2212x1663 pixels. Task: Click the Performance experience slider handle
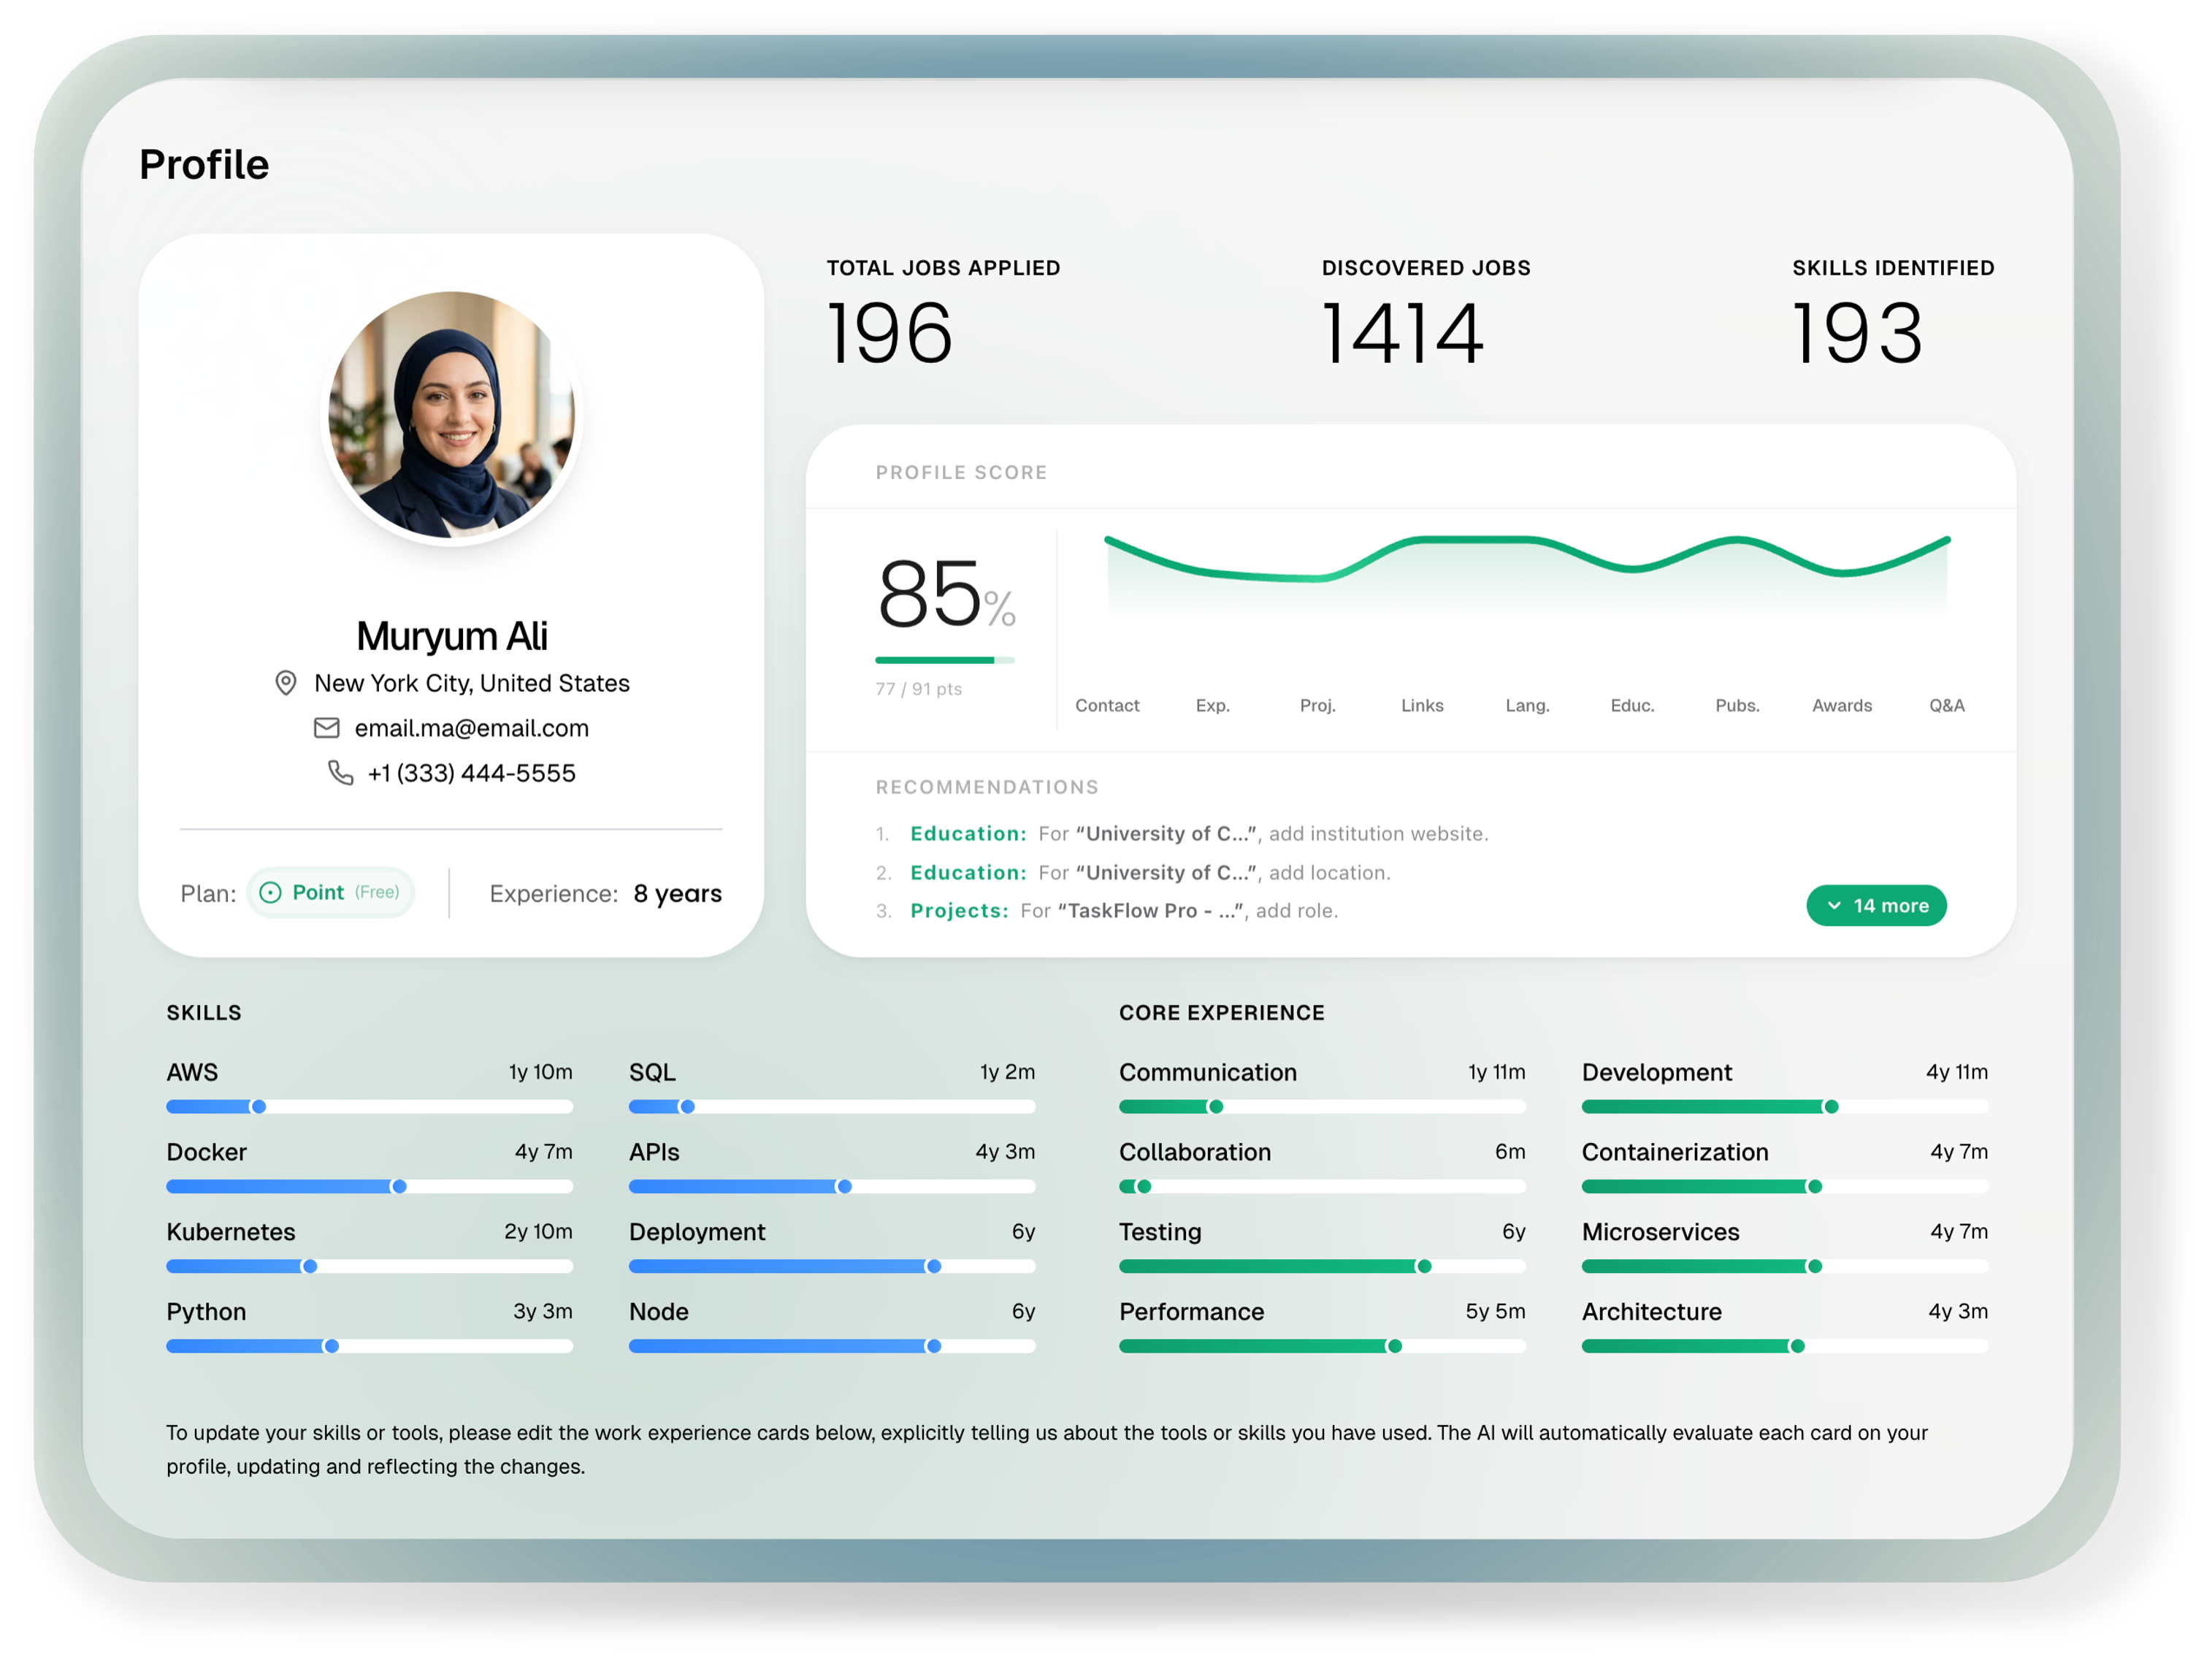coord(1394,1347)
